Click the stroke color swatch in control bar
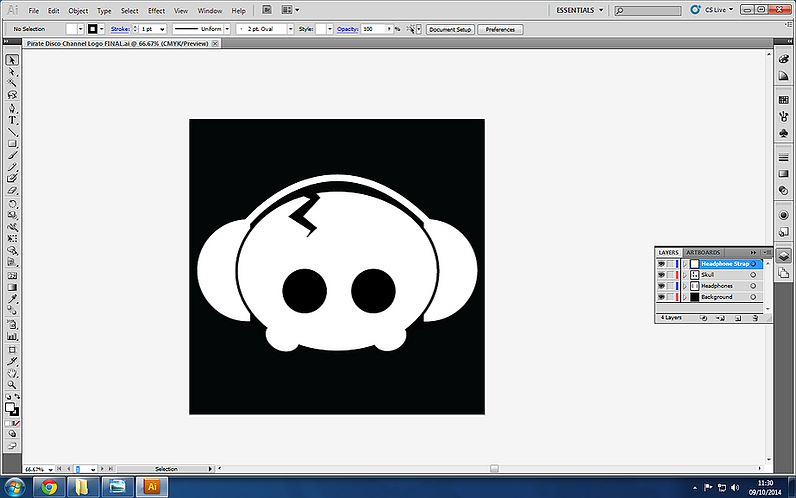Screen dimensions: 796x498 coord(92,29)
